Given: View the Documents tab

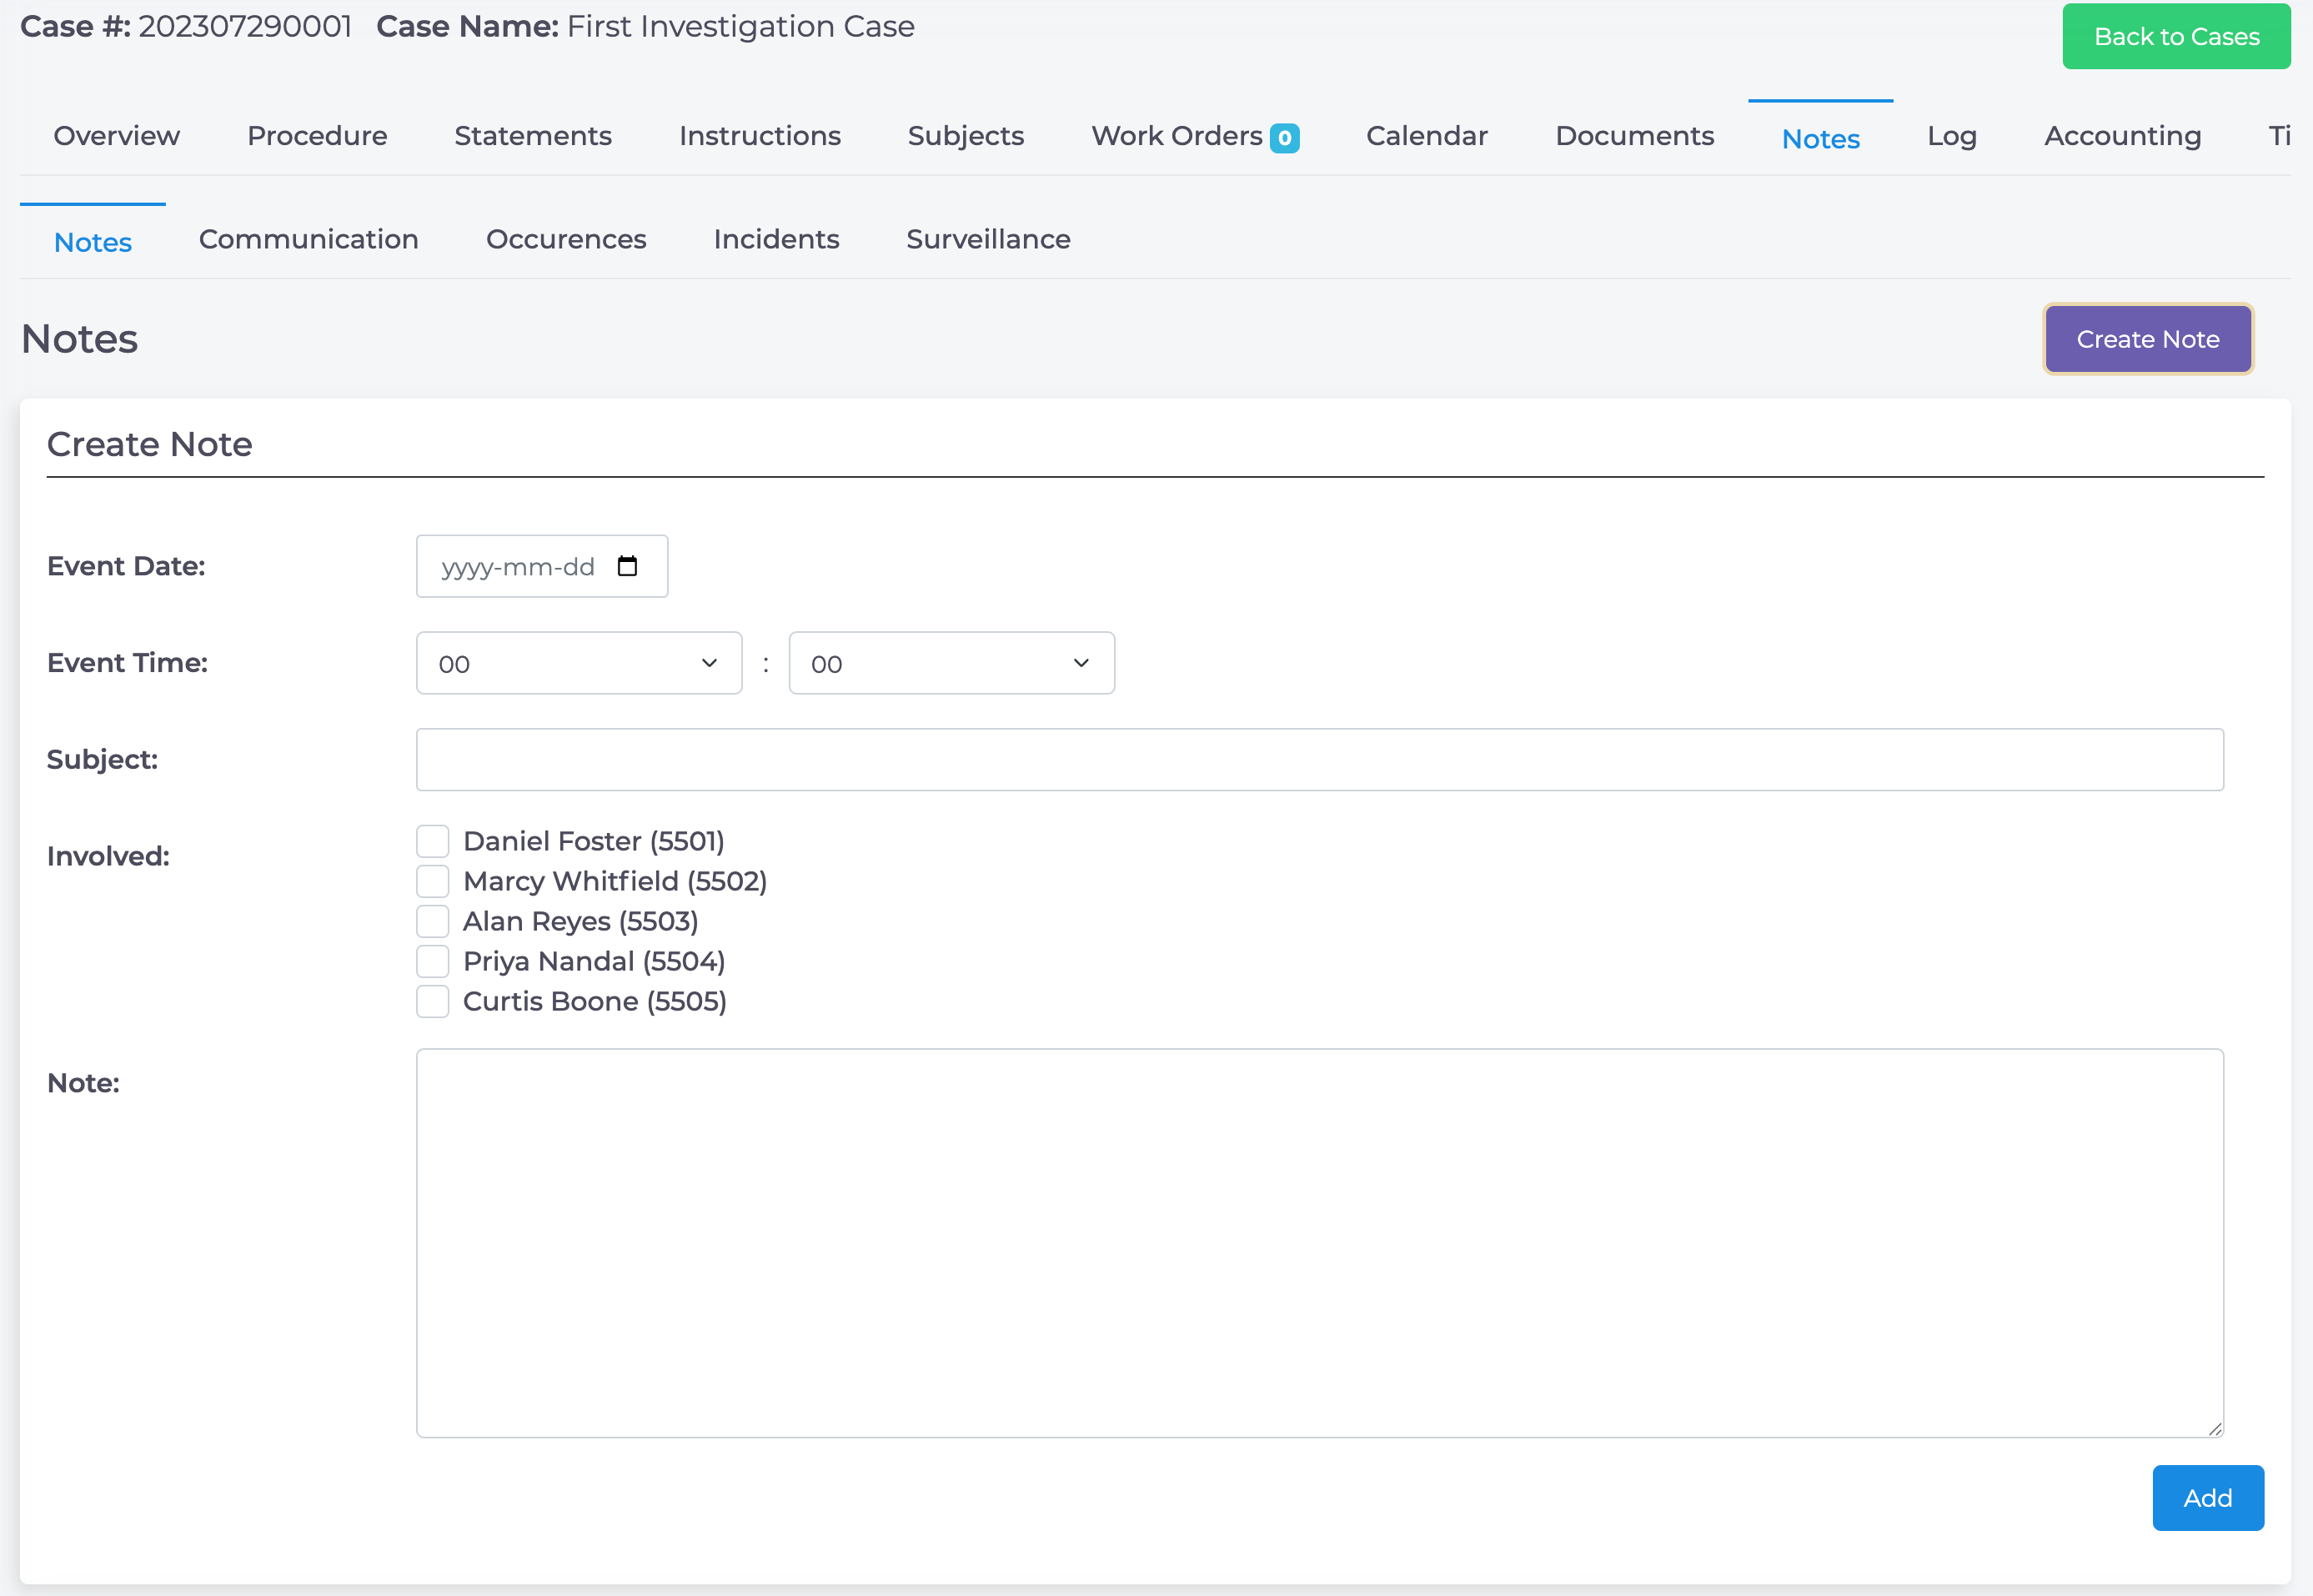Looking at the screenshot, I should click(1635, 136).
